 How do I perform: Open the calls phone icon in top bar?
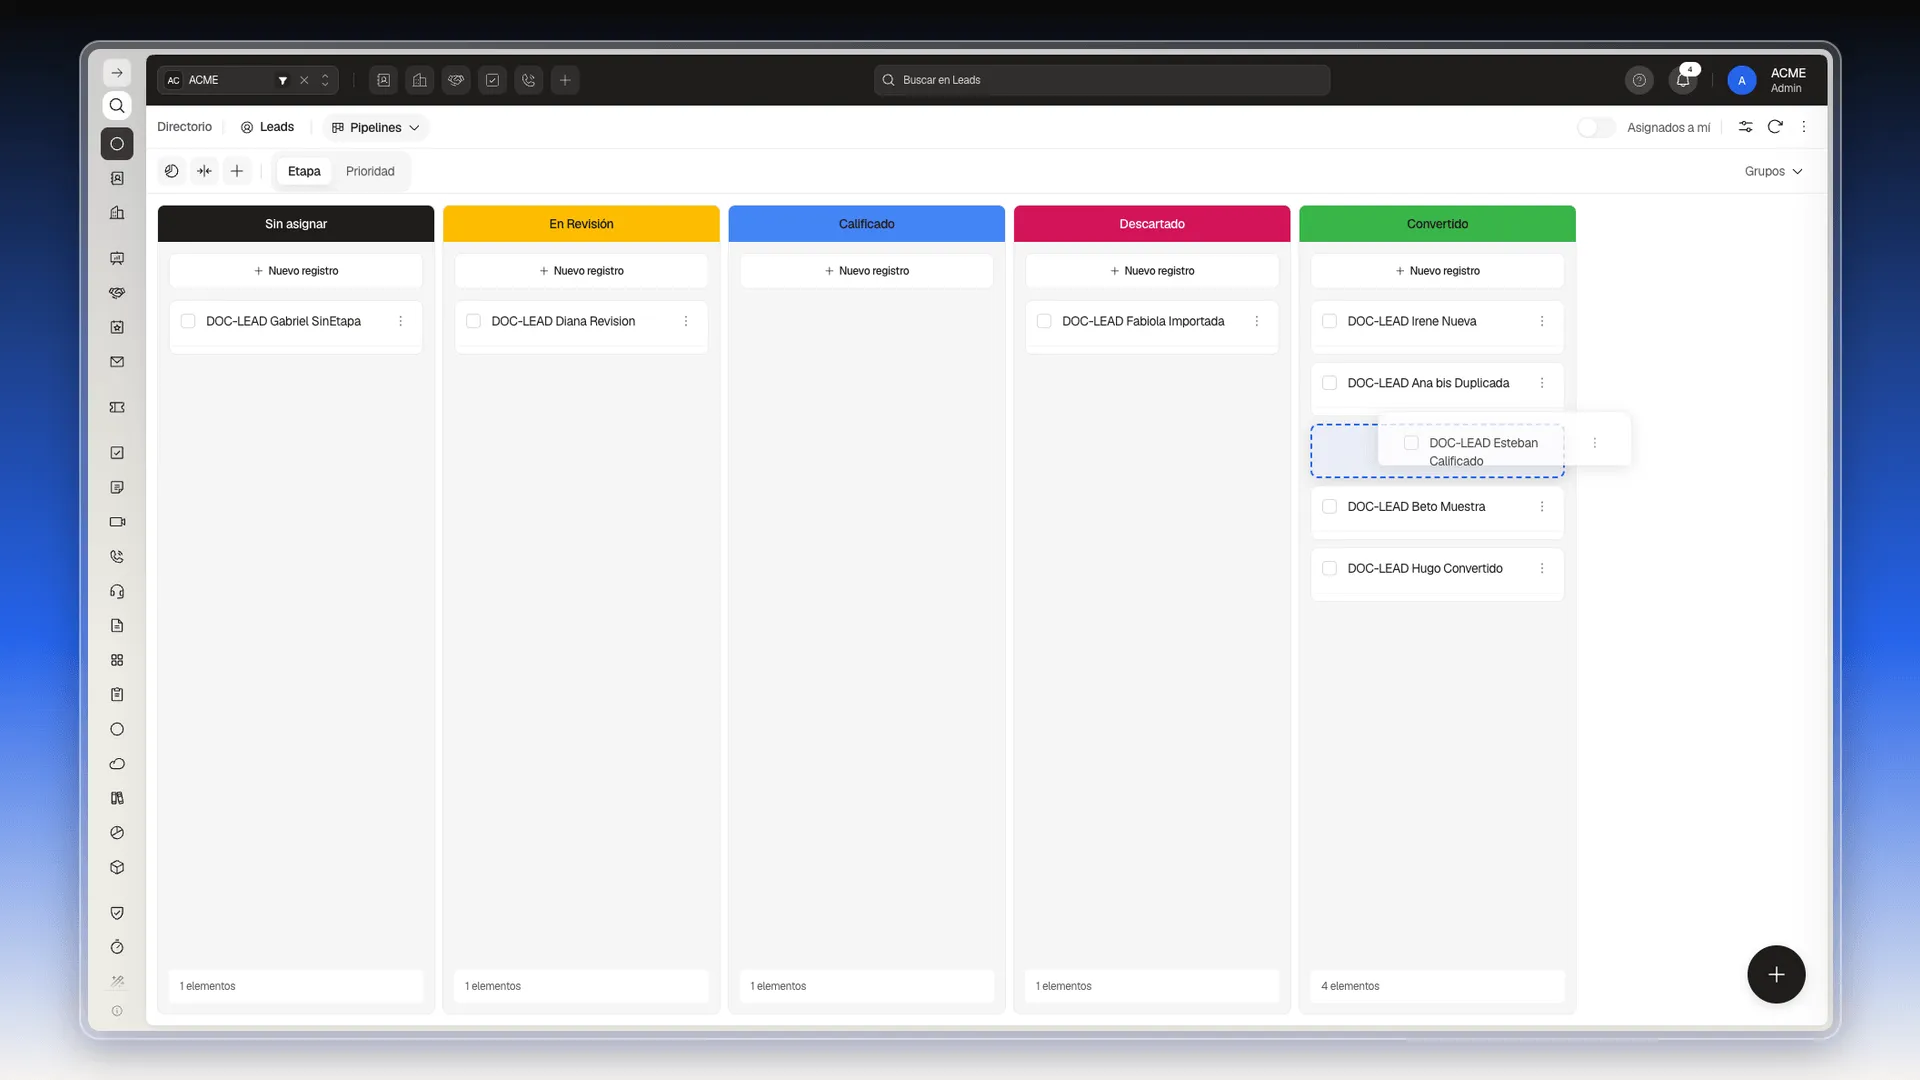click(529, 80)
